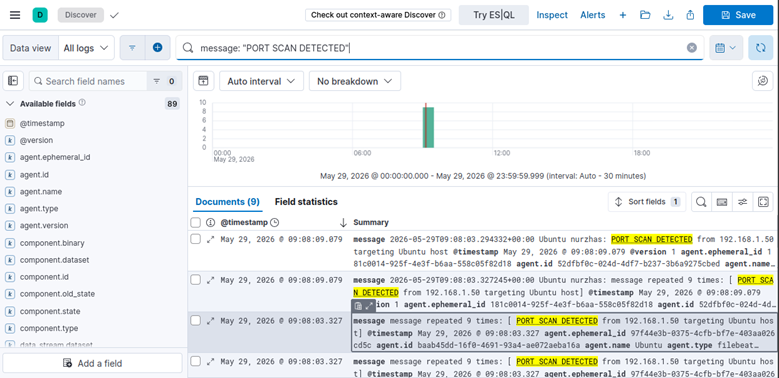The width and height of the screenshot is (779, 378).
Task: Toggle the chart visibility icon
Action: (203, 81)
